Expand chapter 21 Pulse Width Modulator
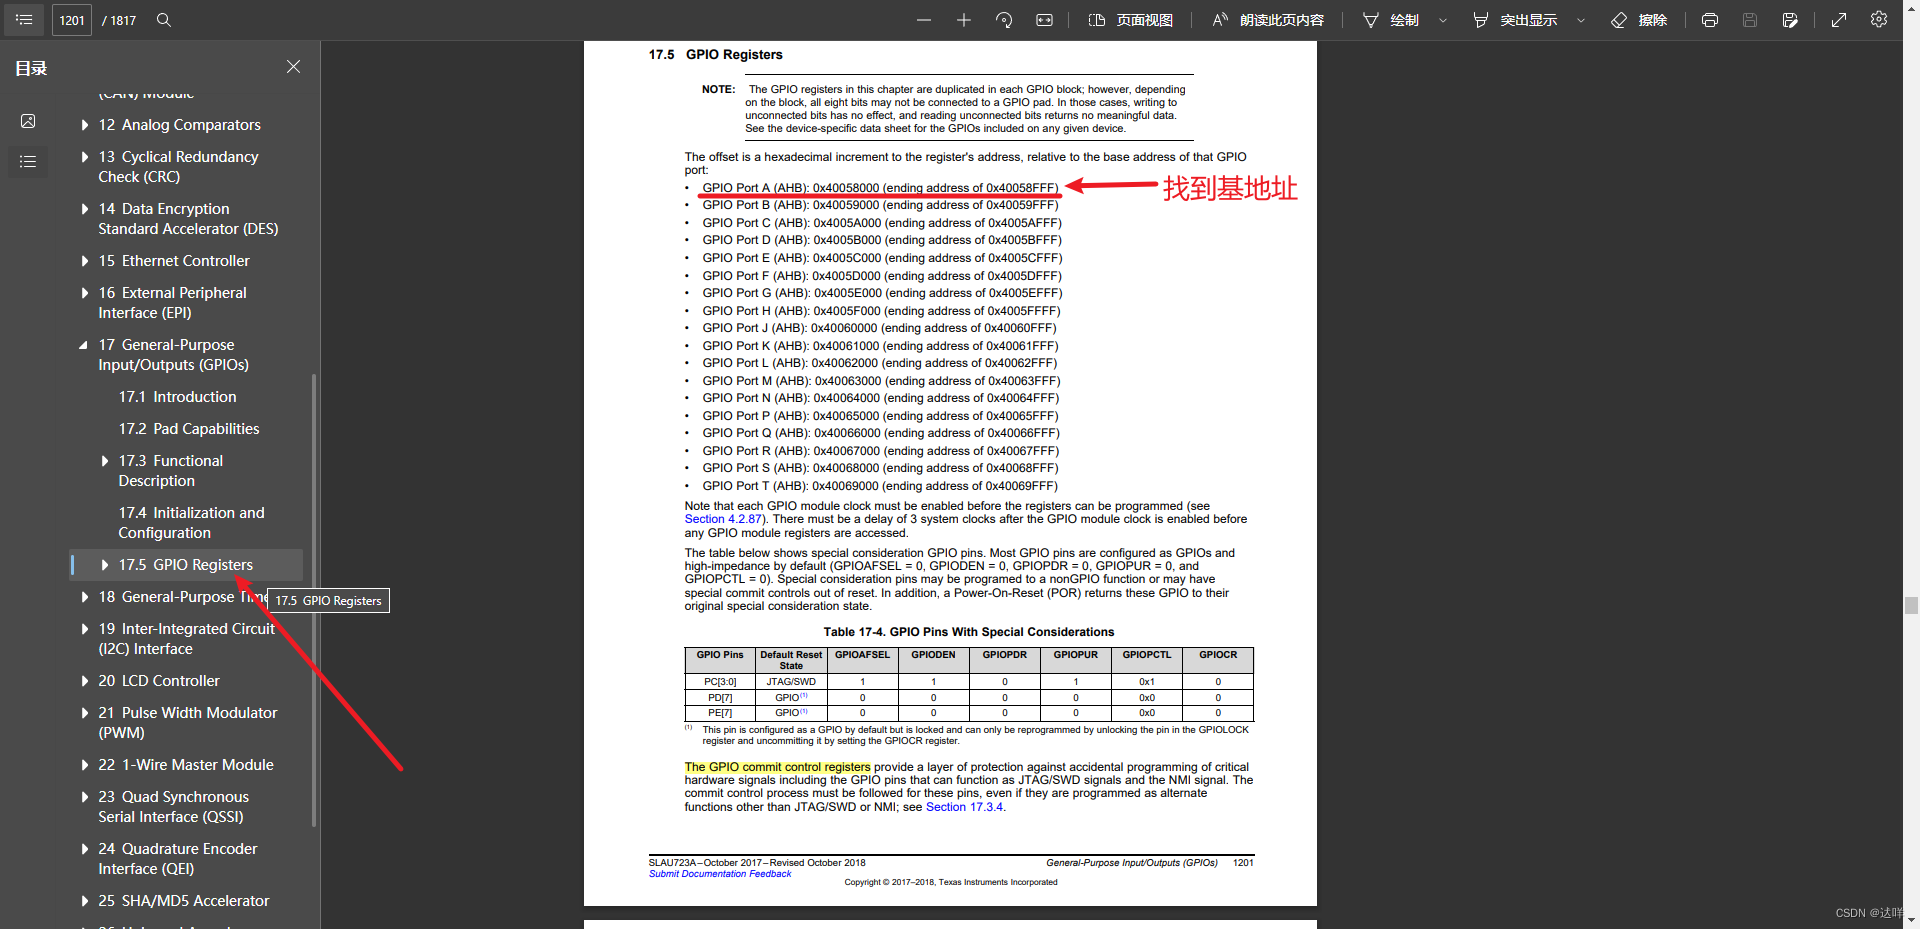Viewport: 1920px width, 929px height. pyautogui.click(x=85, y=713)
